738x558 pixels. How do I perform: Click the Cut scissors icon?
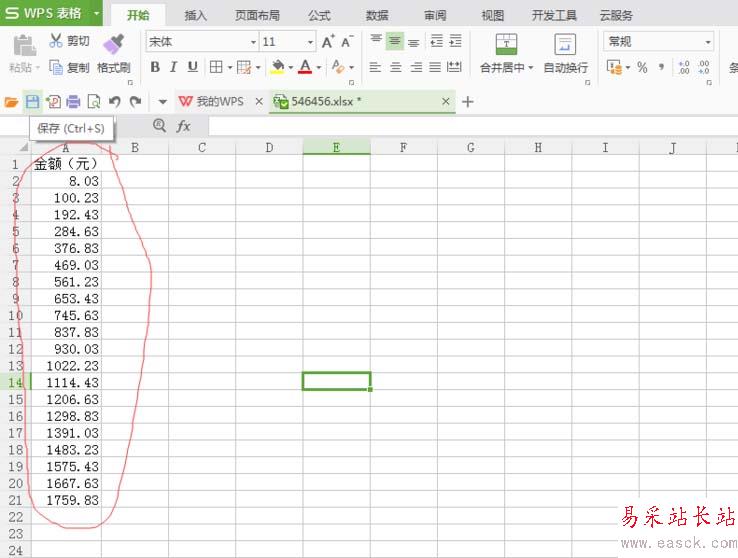click(x=56, y=40)
